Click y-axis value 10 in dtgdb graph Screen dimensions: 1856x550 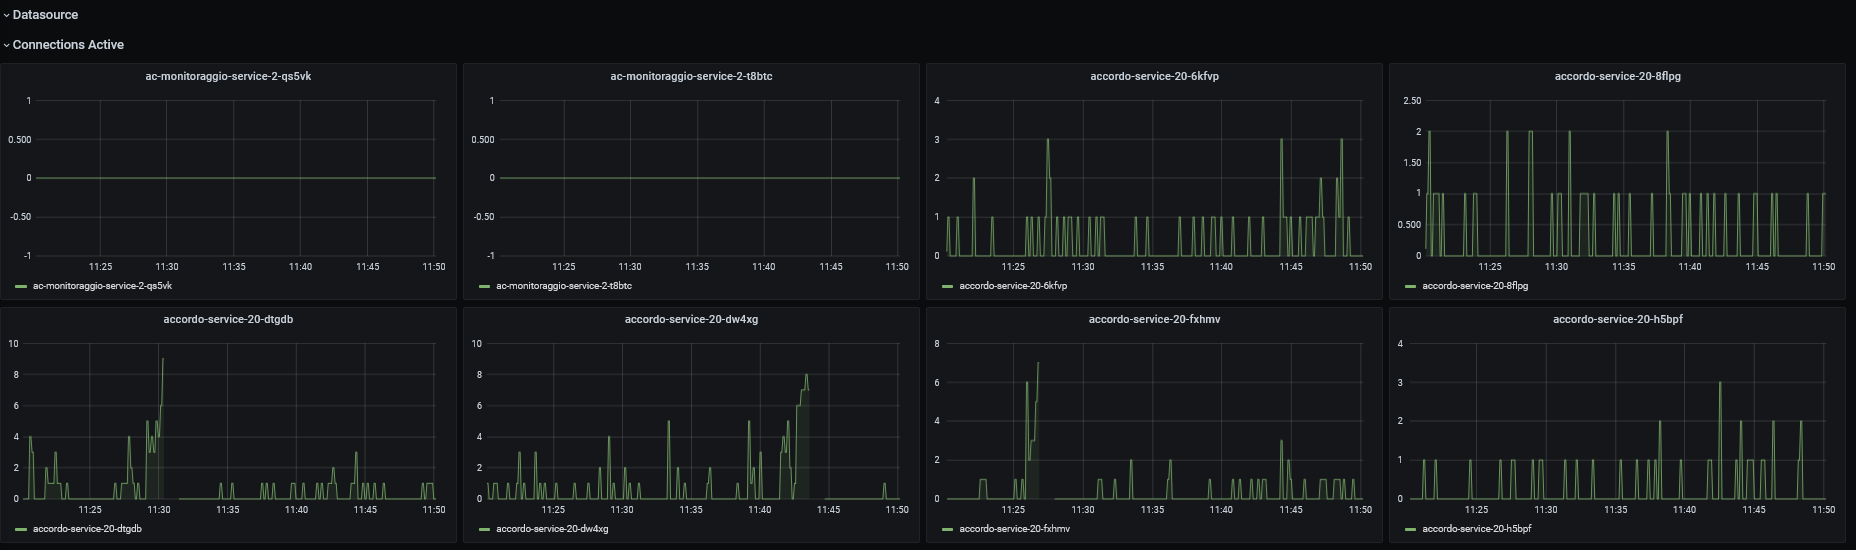14,344
